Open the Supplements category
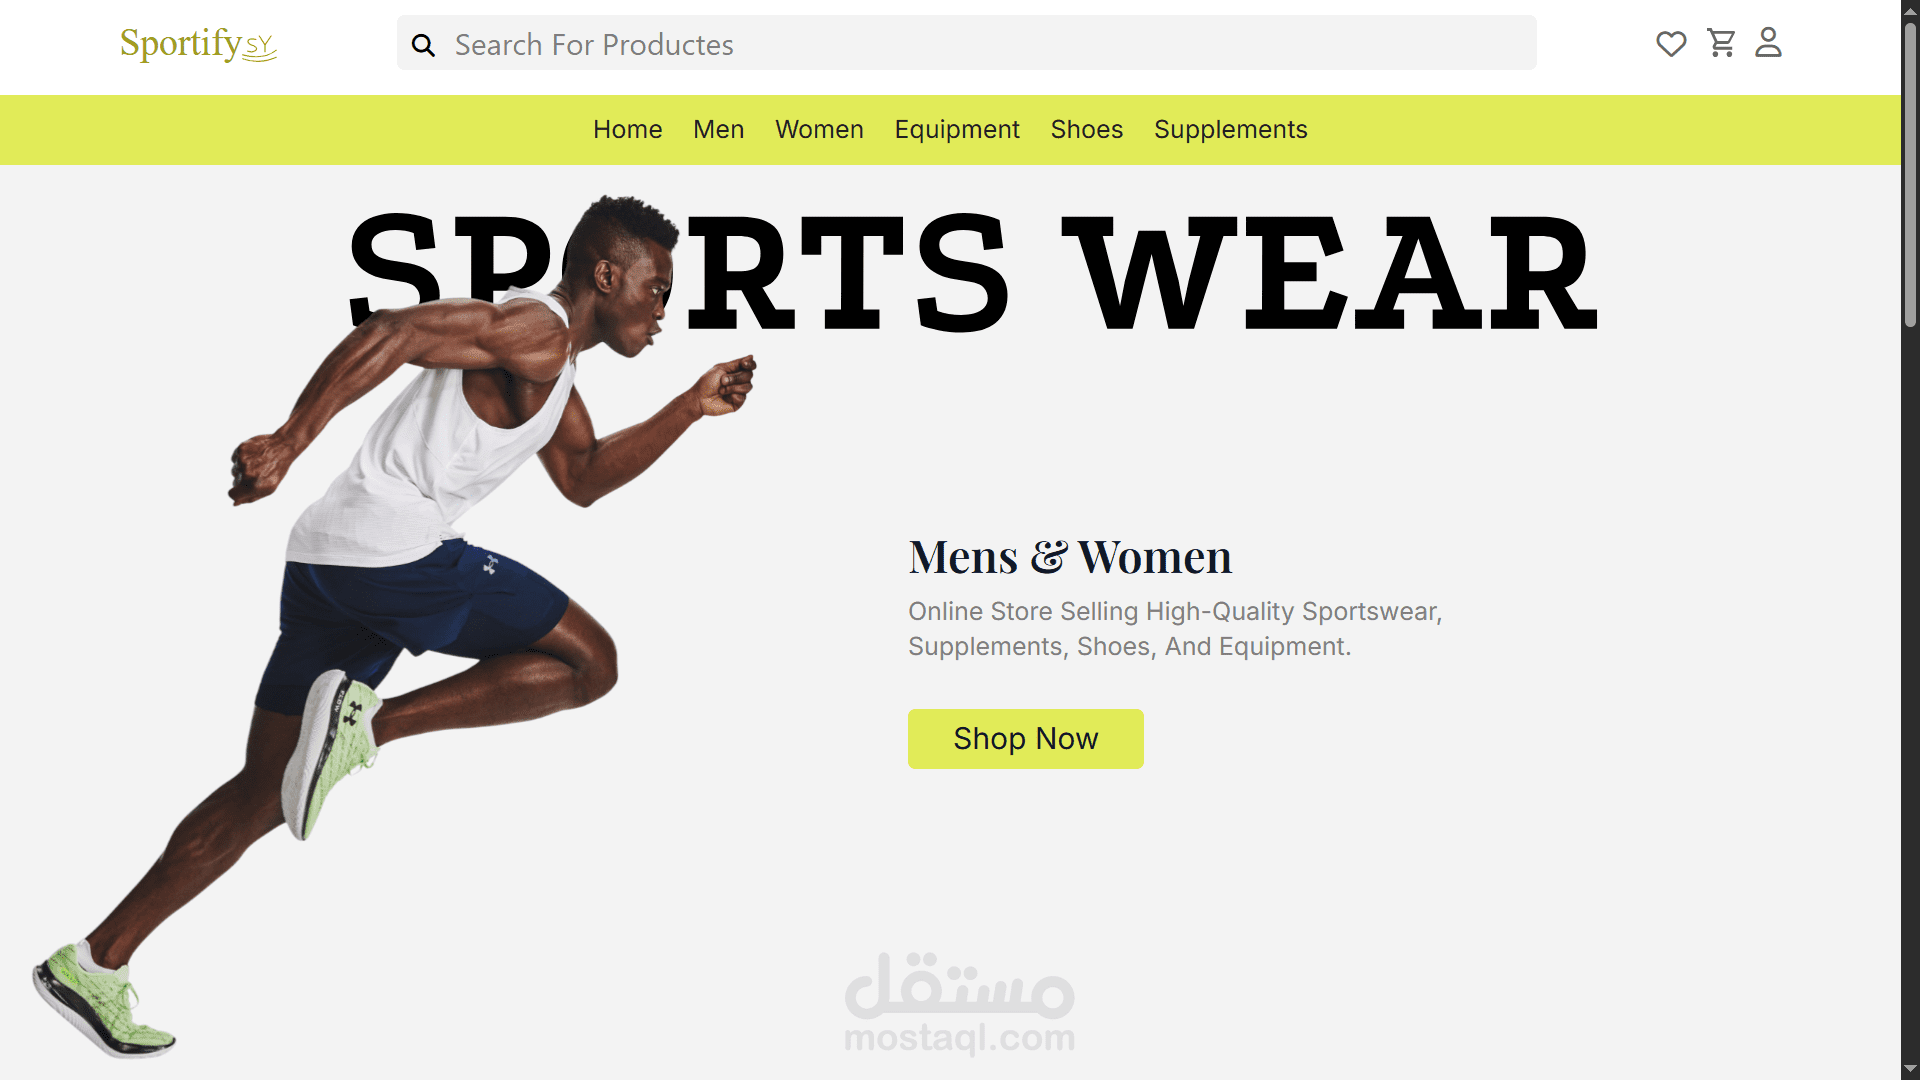This screenshot has height=1080, width=1920. click(x=1230, y=130)
